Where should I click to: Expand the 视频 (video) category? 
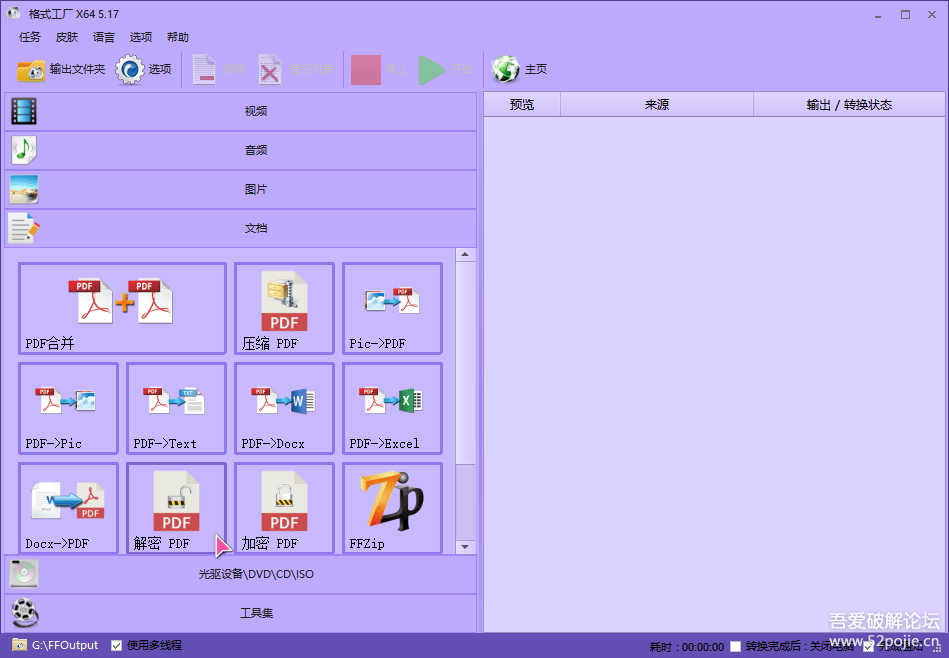click(x=241, y=111)
